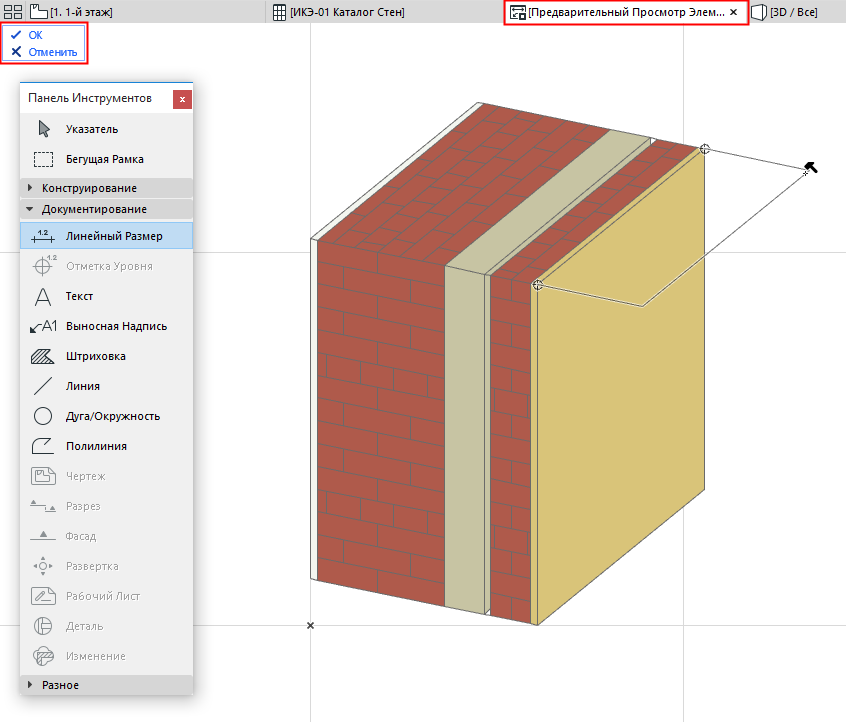846x722 pixels.
Task: Choose the Линия line tool
Action: click(106, 386)
